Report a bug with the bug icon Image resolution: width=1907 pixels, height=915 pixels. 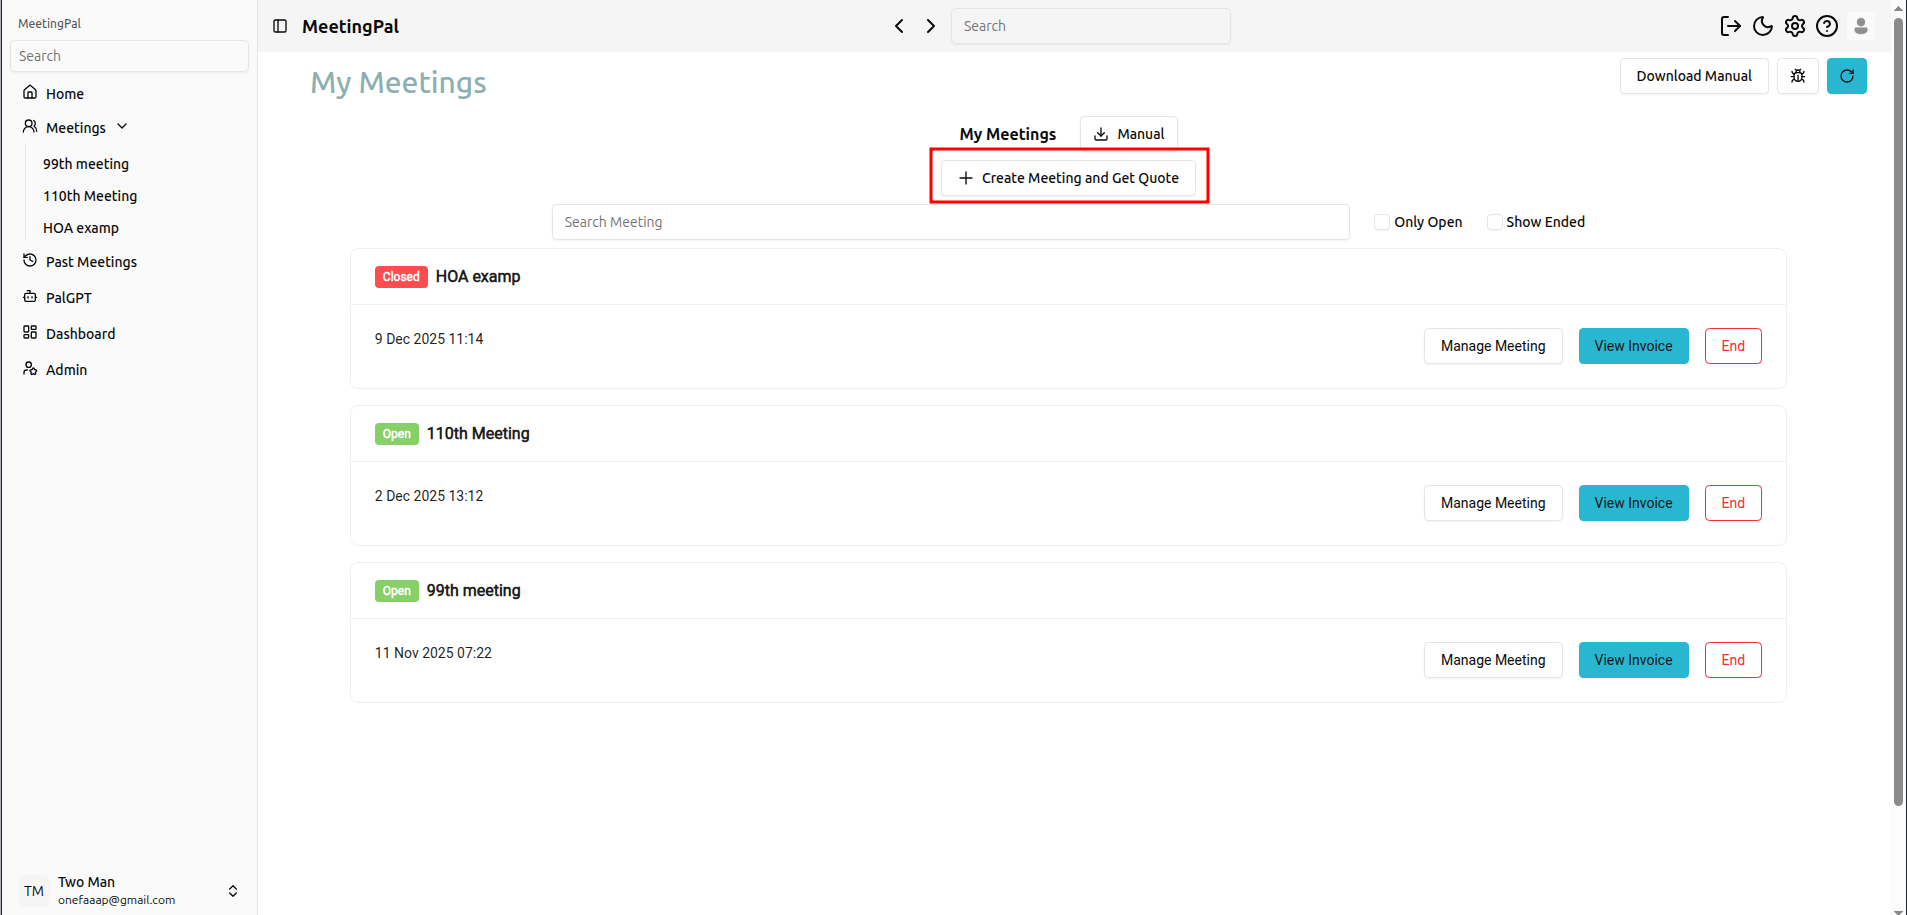pyautogui.click(x=1797, y=75)
